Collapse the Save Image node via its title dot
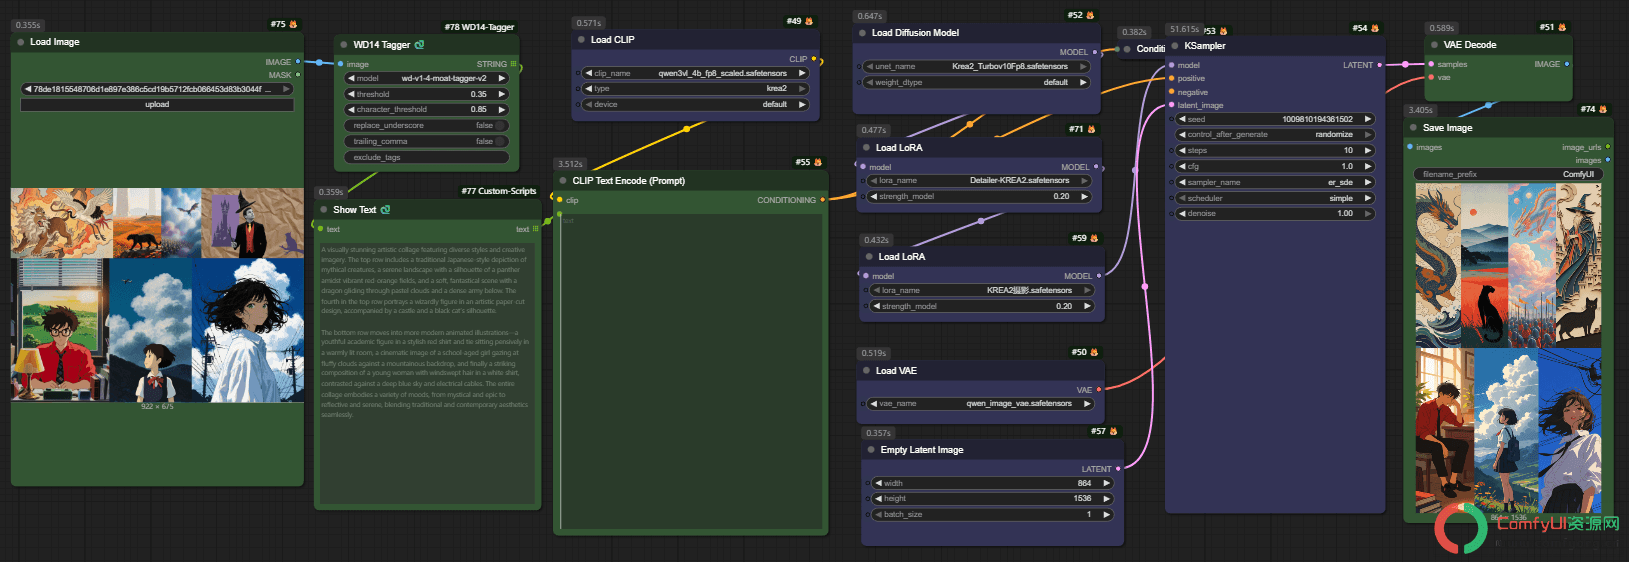The image size is (1629, 562). [x=1414, y=128]
